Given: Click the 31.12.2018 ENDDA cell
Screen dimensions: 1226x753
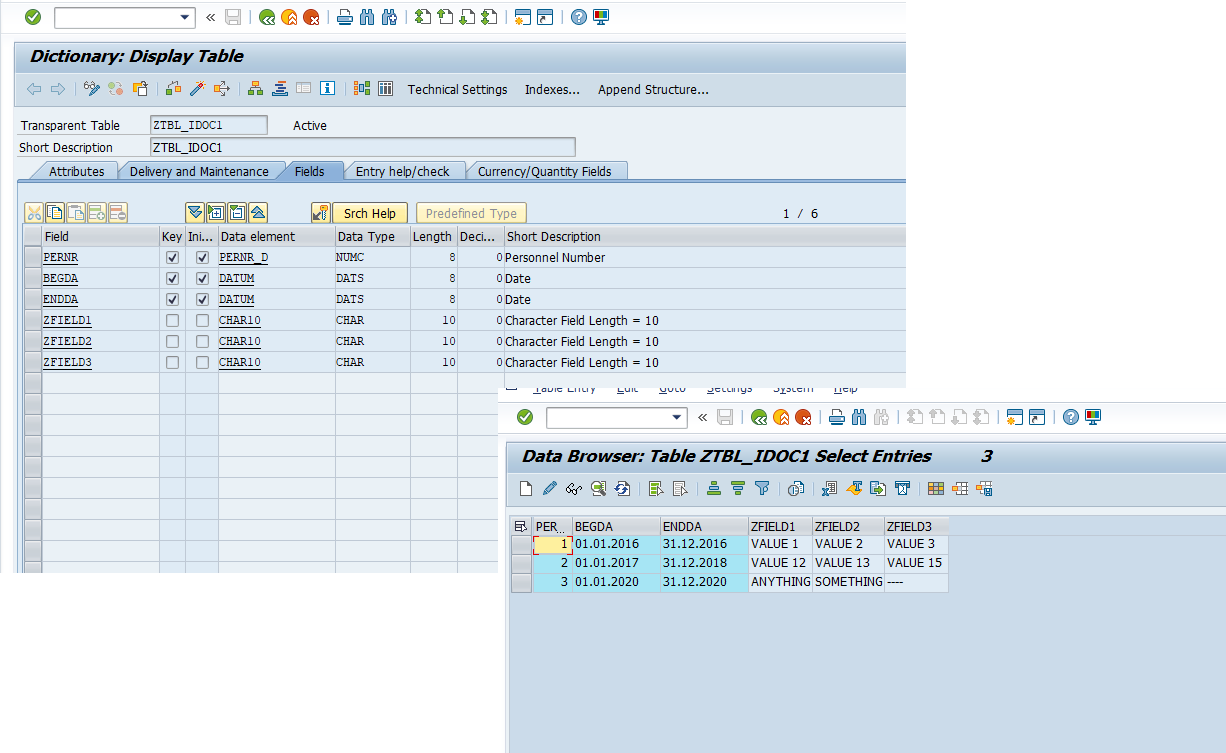Looking at the screenshot, I should tap(704, 563).
